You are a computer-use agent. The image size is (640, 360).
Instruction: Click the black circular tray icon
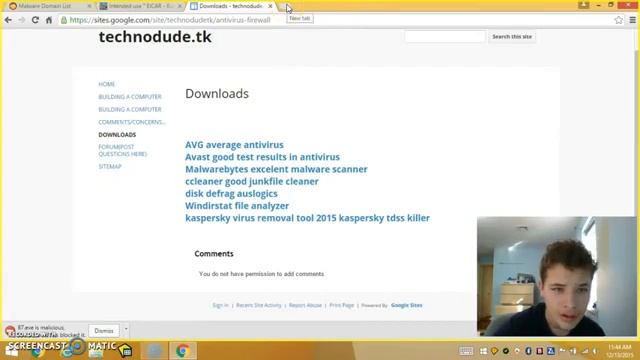click(x=506, y=351)
